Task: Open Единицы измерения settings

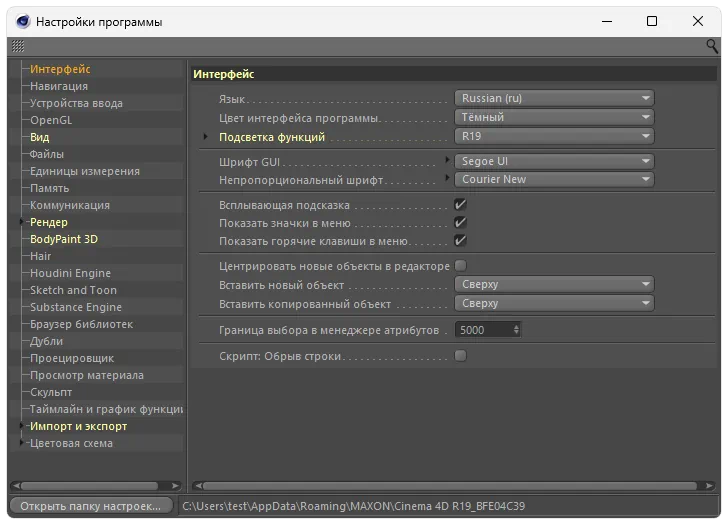Action: (x=85, y=171)
